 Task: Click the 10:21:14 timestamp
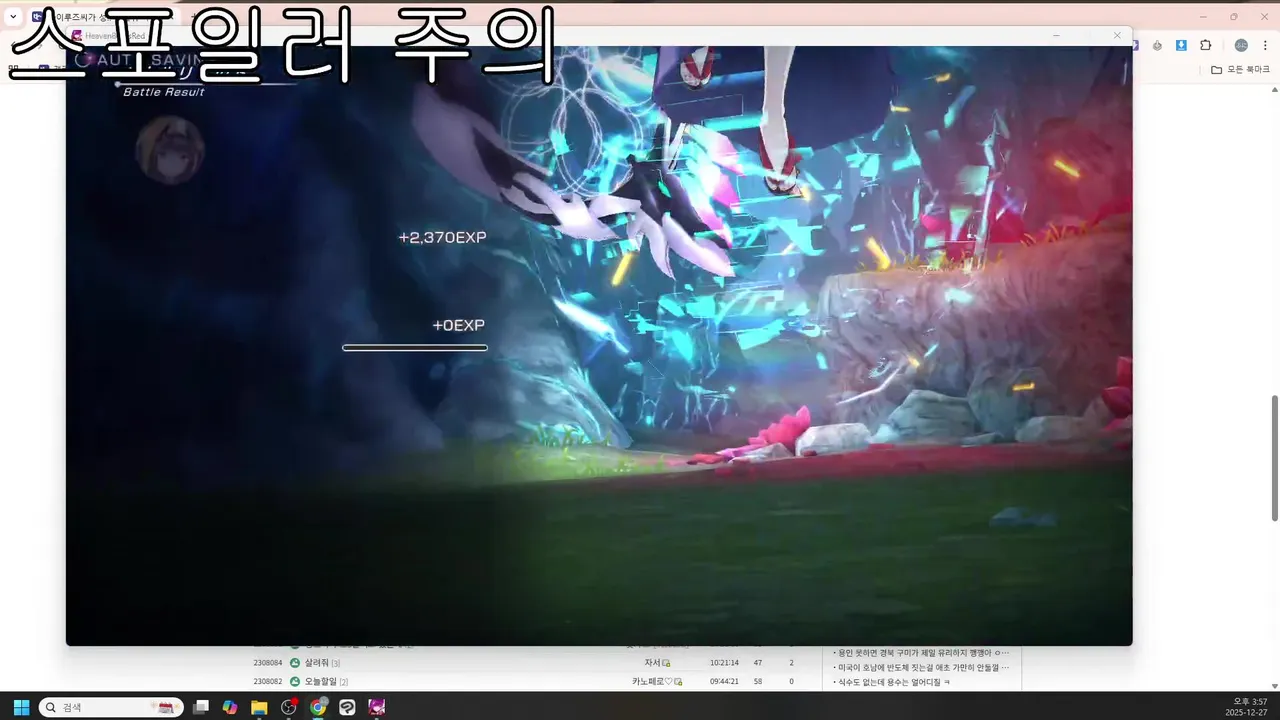pyautogui.click(x=724, y=663)
